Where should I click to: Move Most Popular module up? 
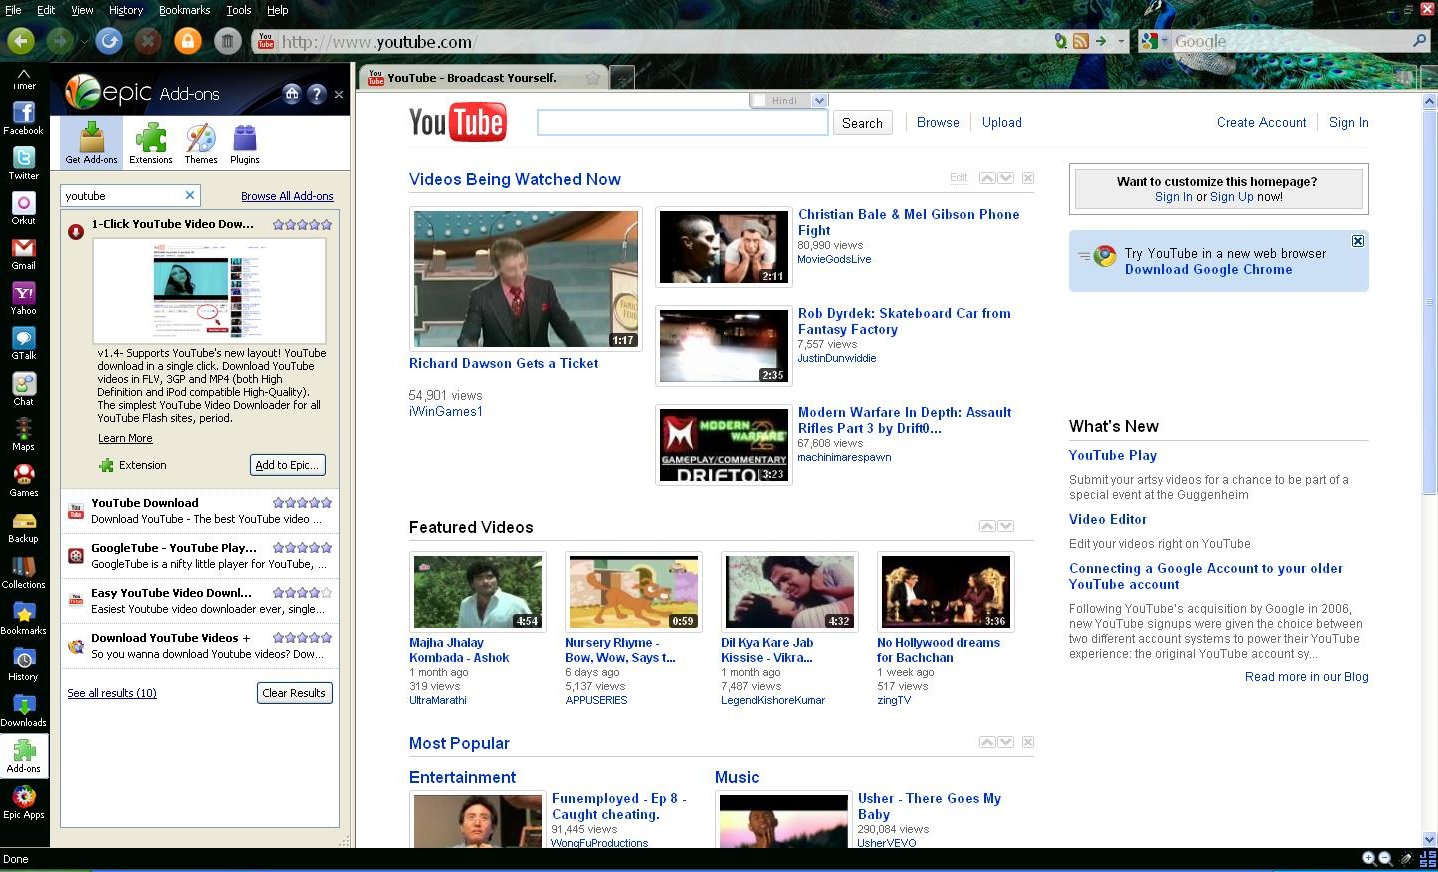[x=987, y=742]
